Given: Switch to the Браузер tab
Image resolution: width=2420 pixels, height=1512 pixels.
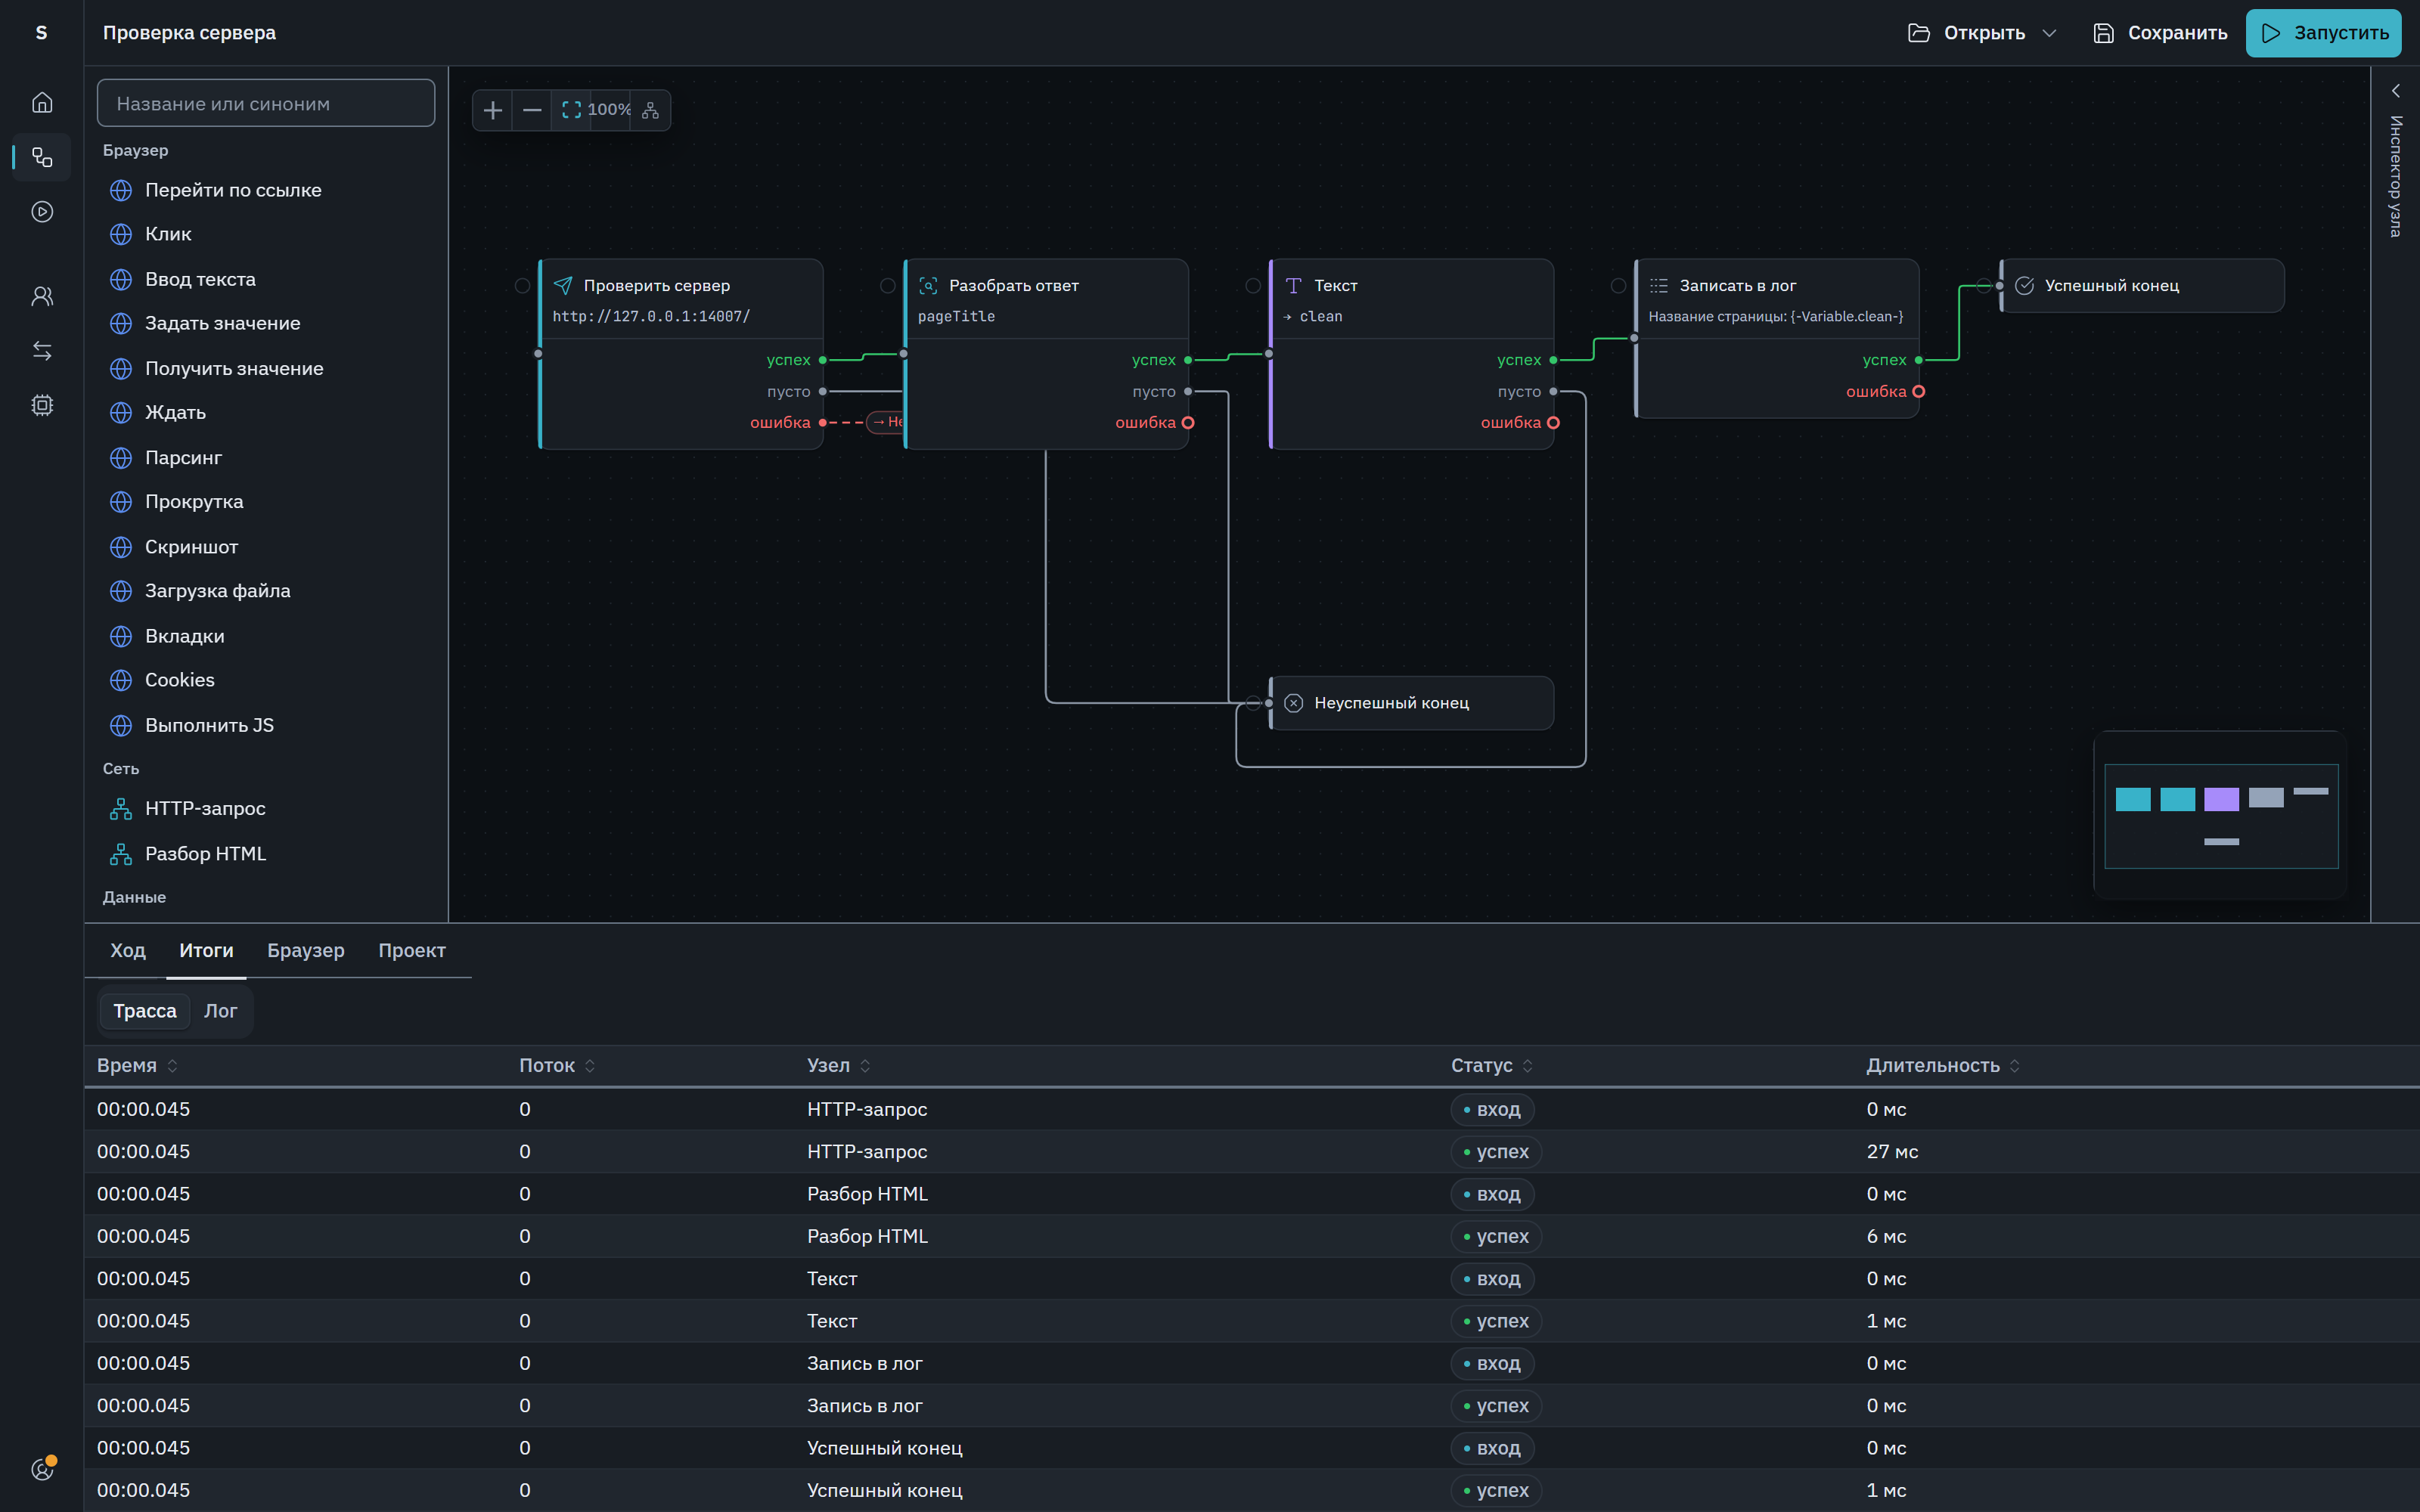Looking at the screenshot, I should [x=306, y=950].
